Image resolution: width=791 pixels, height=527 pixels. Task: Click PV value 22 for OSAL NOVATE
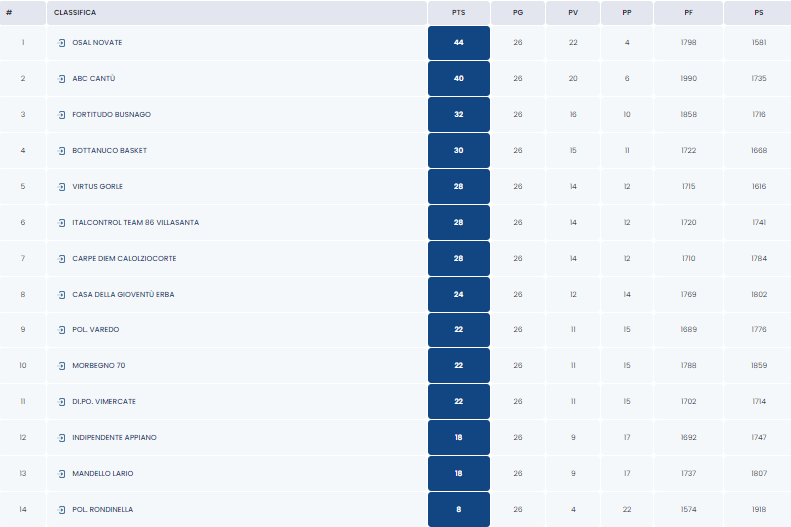(573, 42)
